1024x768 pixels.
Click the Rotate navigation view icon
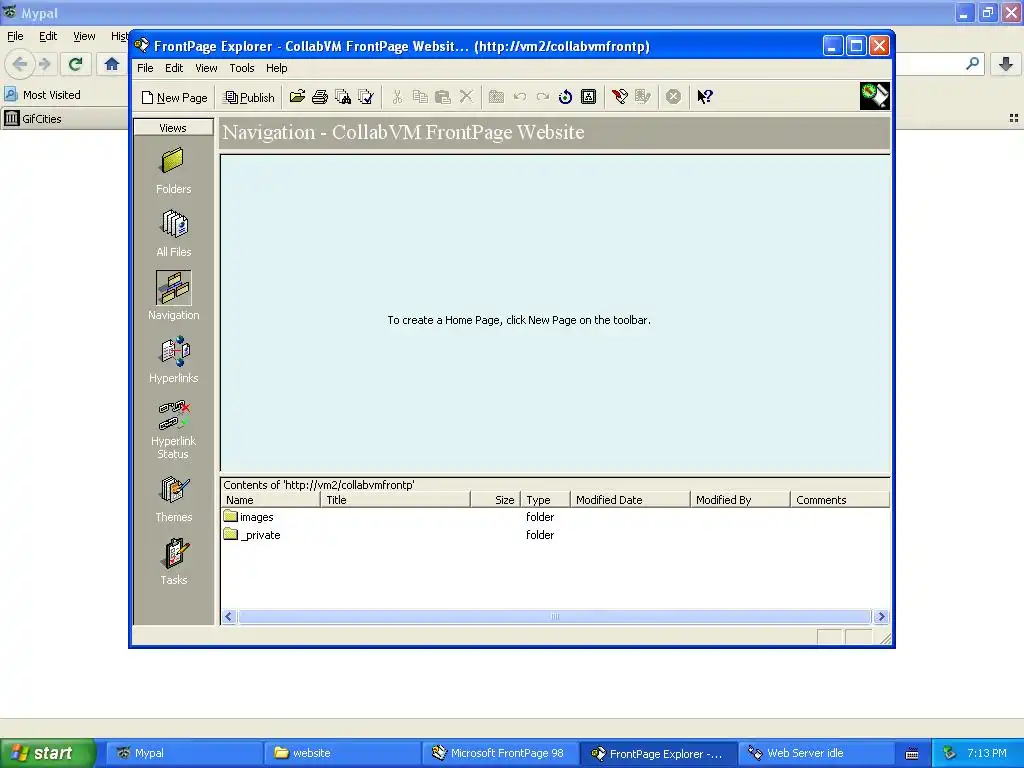(566, 97)
